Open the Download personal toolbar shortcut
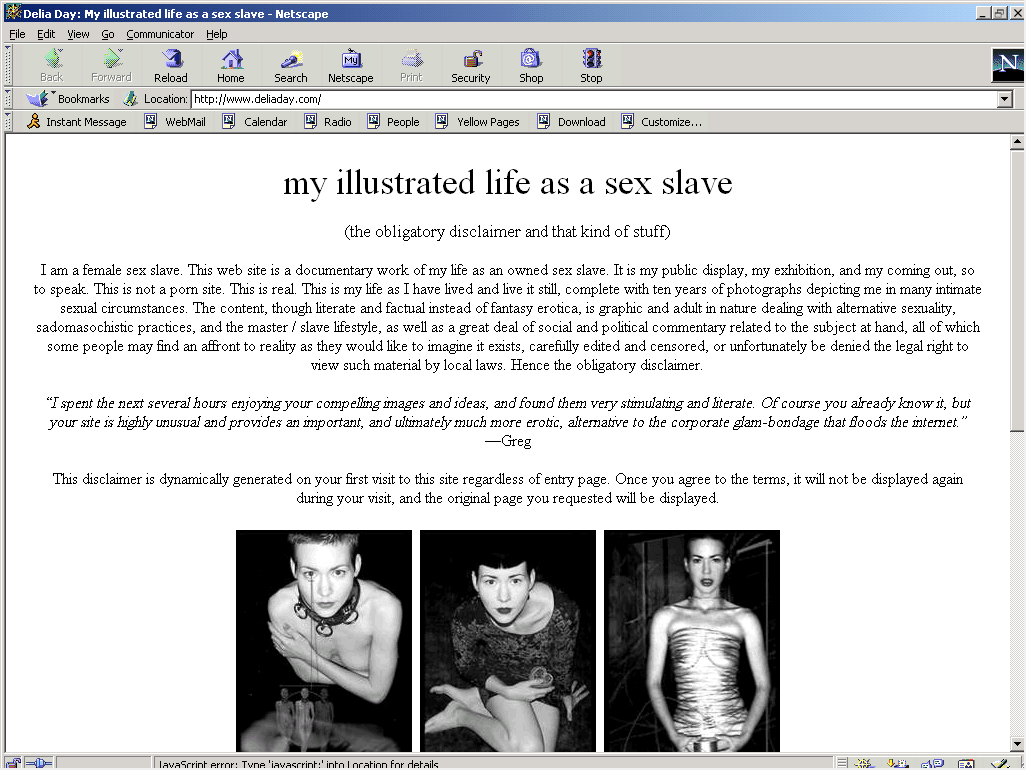Image resolution: width=1026 pixels, height=770 pixels. (x=572, y=122)
